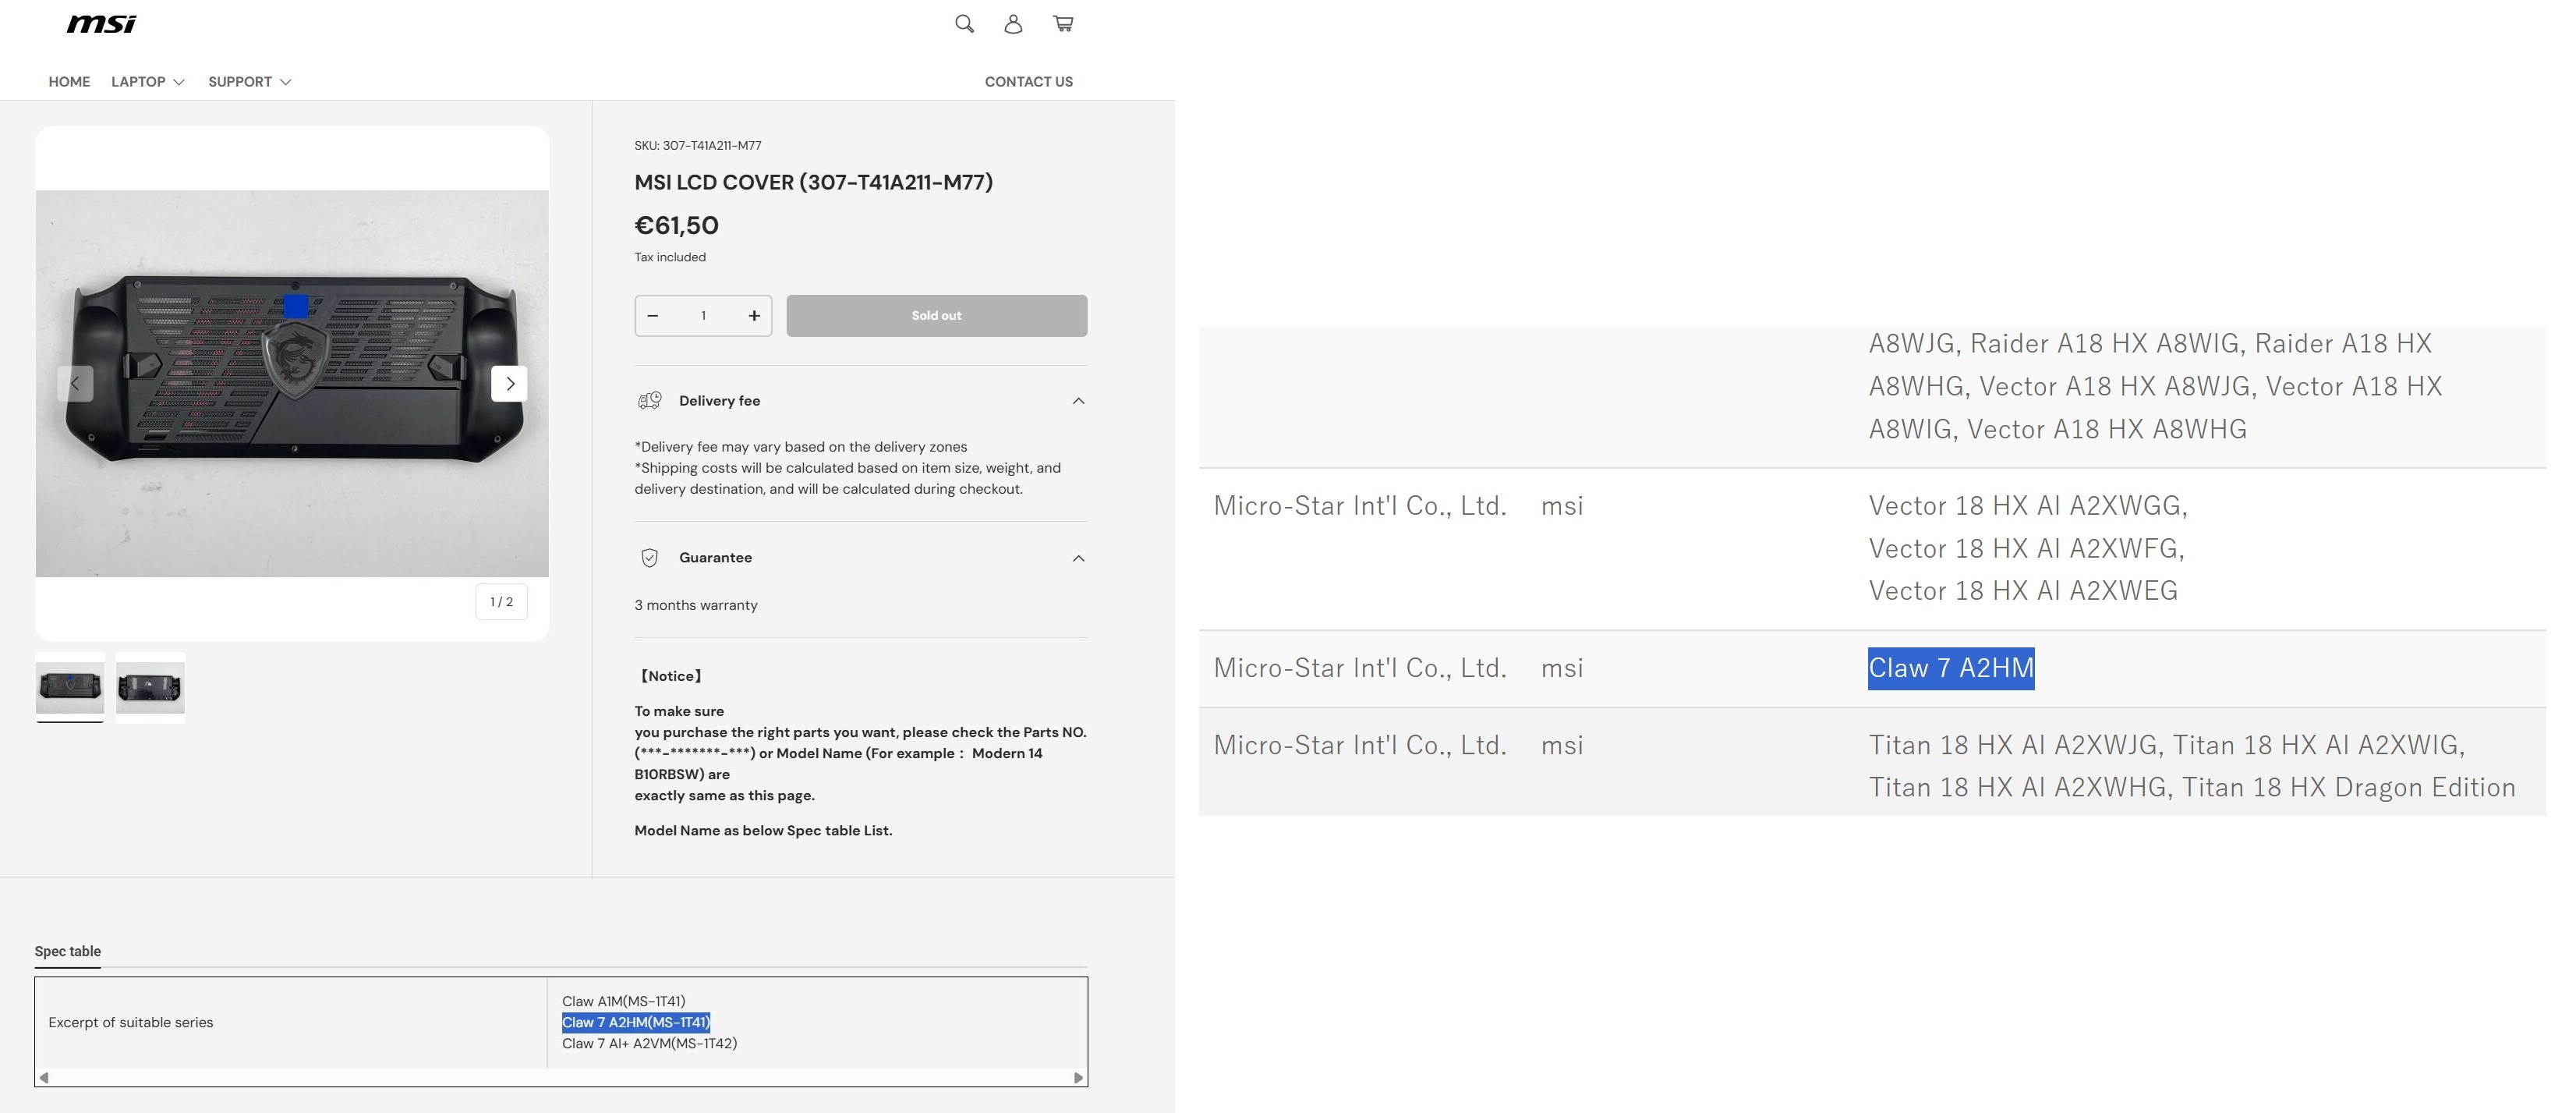Screen dimensions: 2576x1113
Task: Expand the SUPPORT menu
Action: click(250, 82)
